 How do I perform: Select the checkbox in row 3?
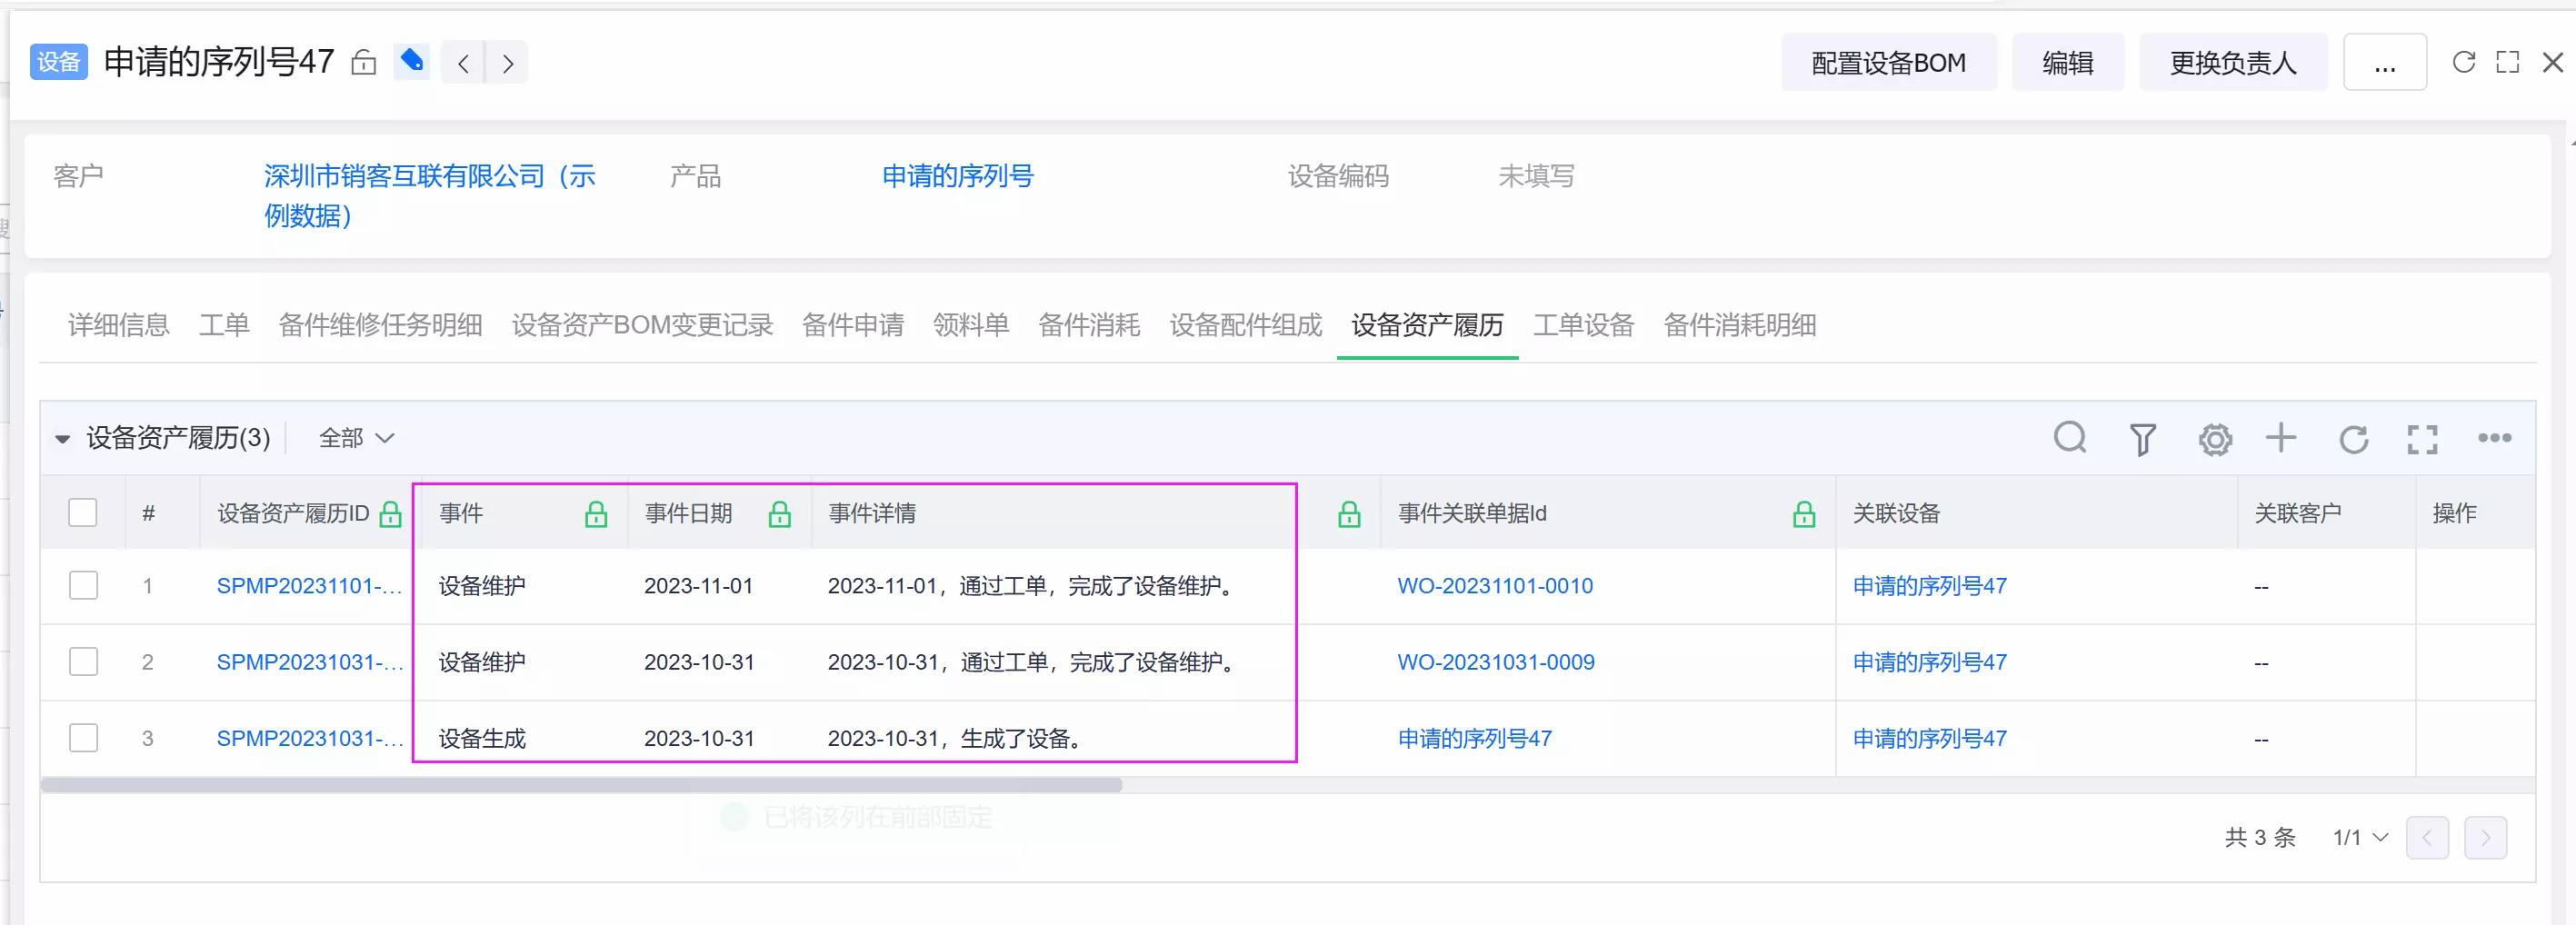point(83,738)
